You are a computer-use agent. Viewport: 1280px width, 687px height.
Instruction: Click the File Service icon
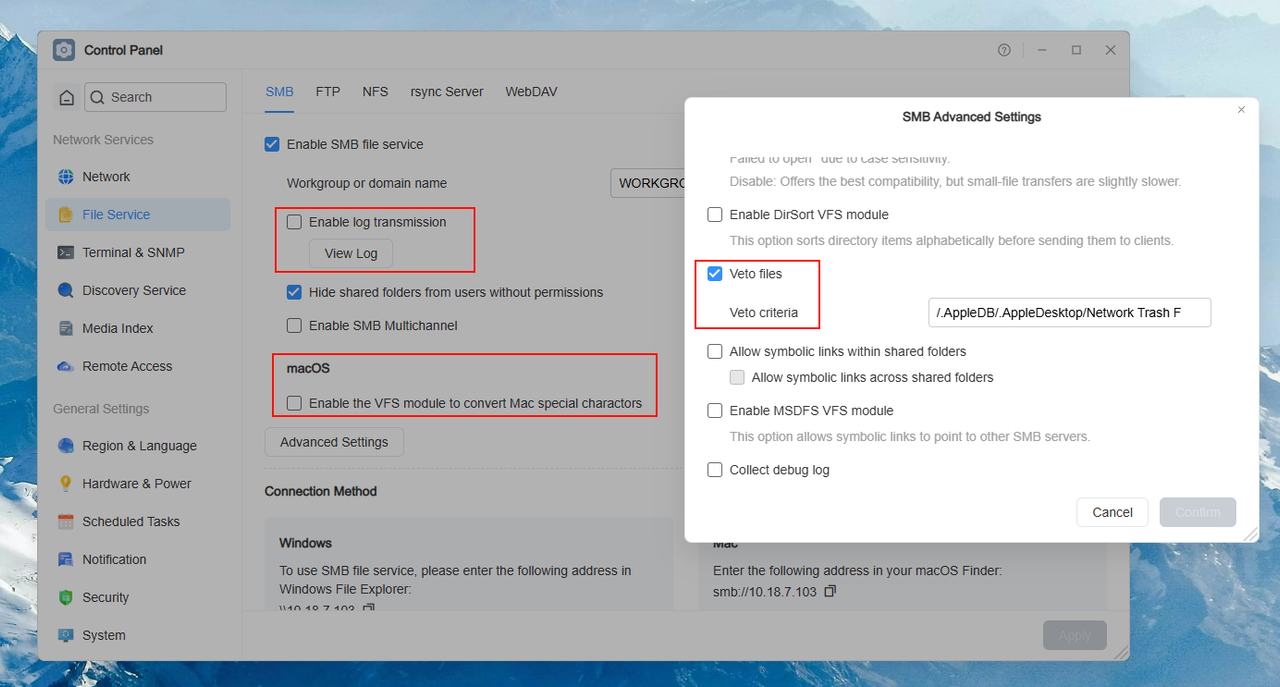tap(66, 215)
